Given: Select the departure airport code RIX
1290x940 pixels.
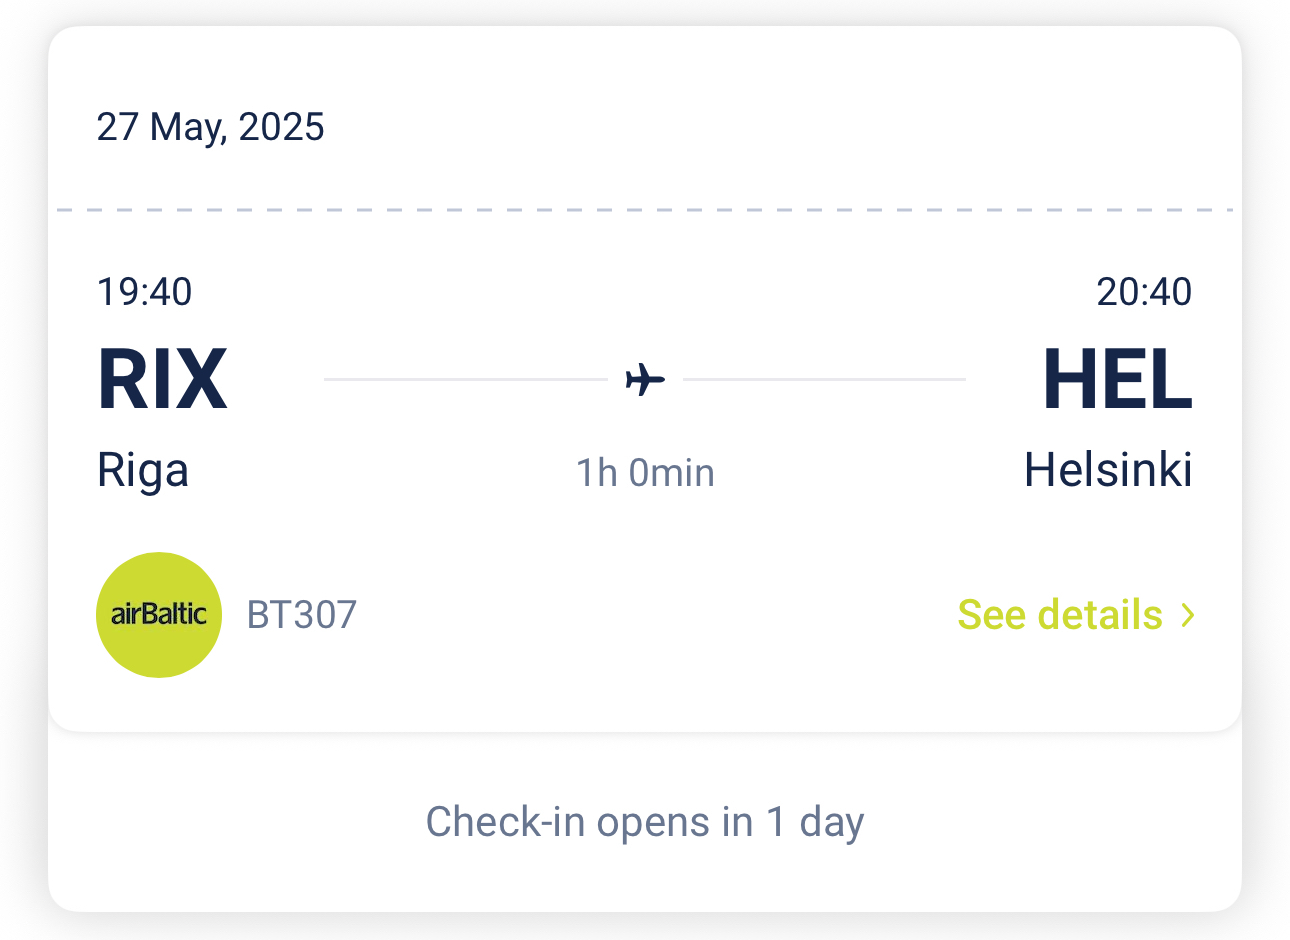Looking at the screenshot, I should pos(163,380).
